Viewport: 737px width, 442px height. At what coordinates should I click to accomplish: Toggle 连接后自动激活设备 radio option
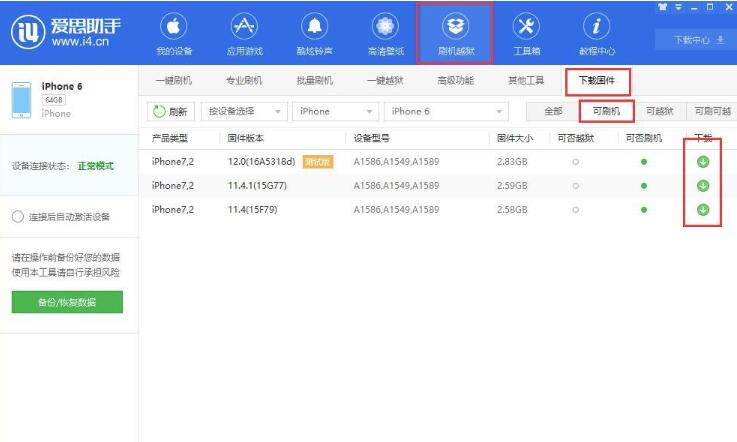pyautogui.click(x=18, y=216)
